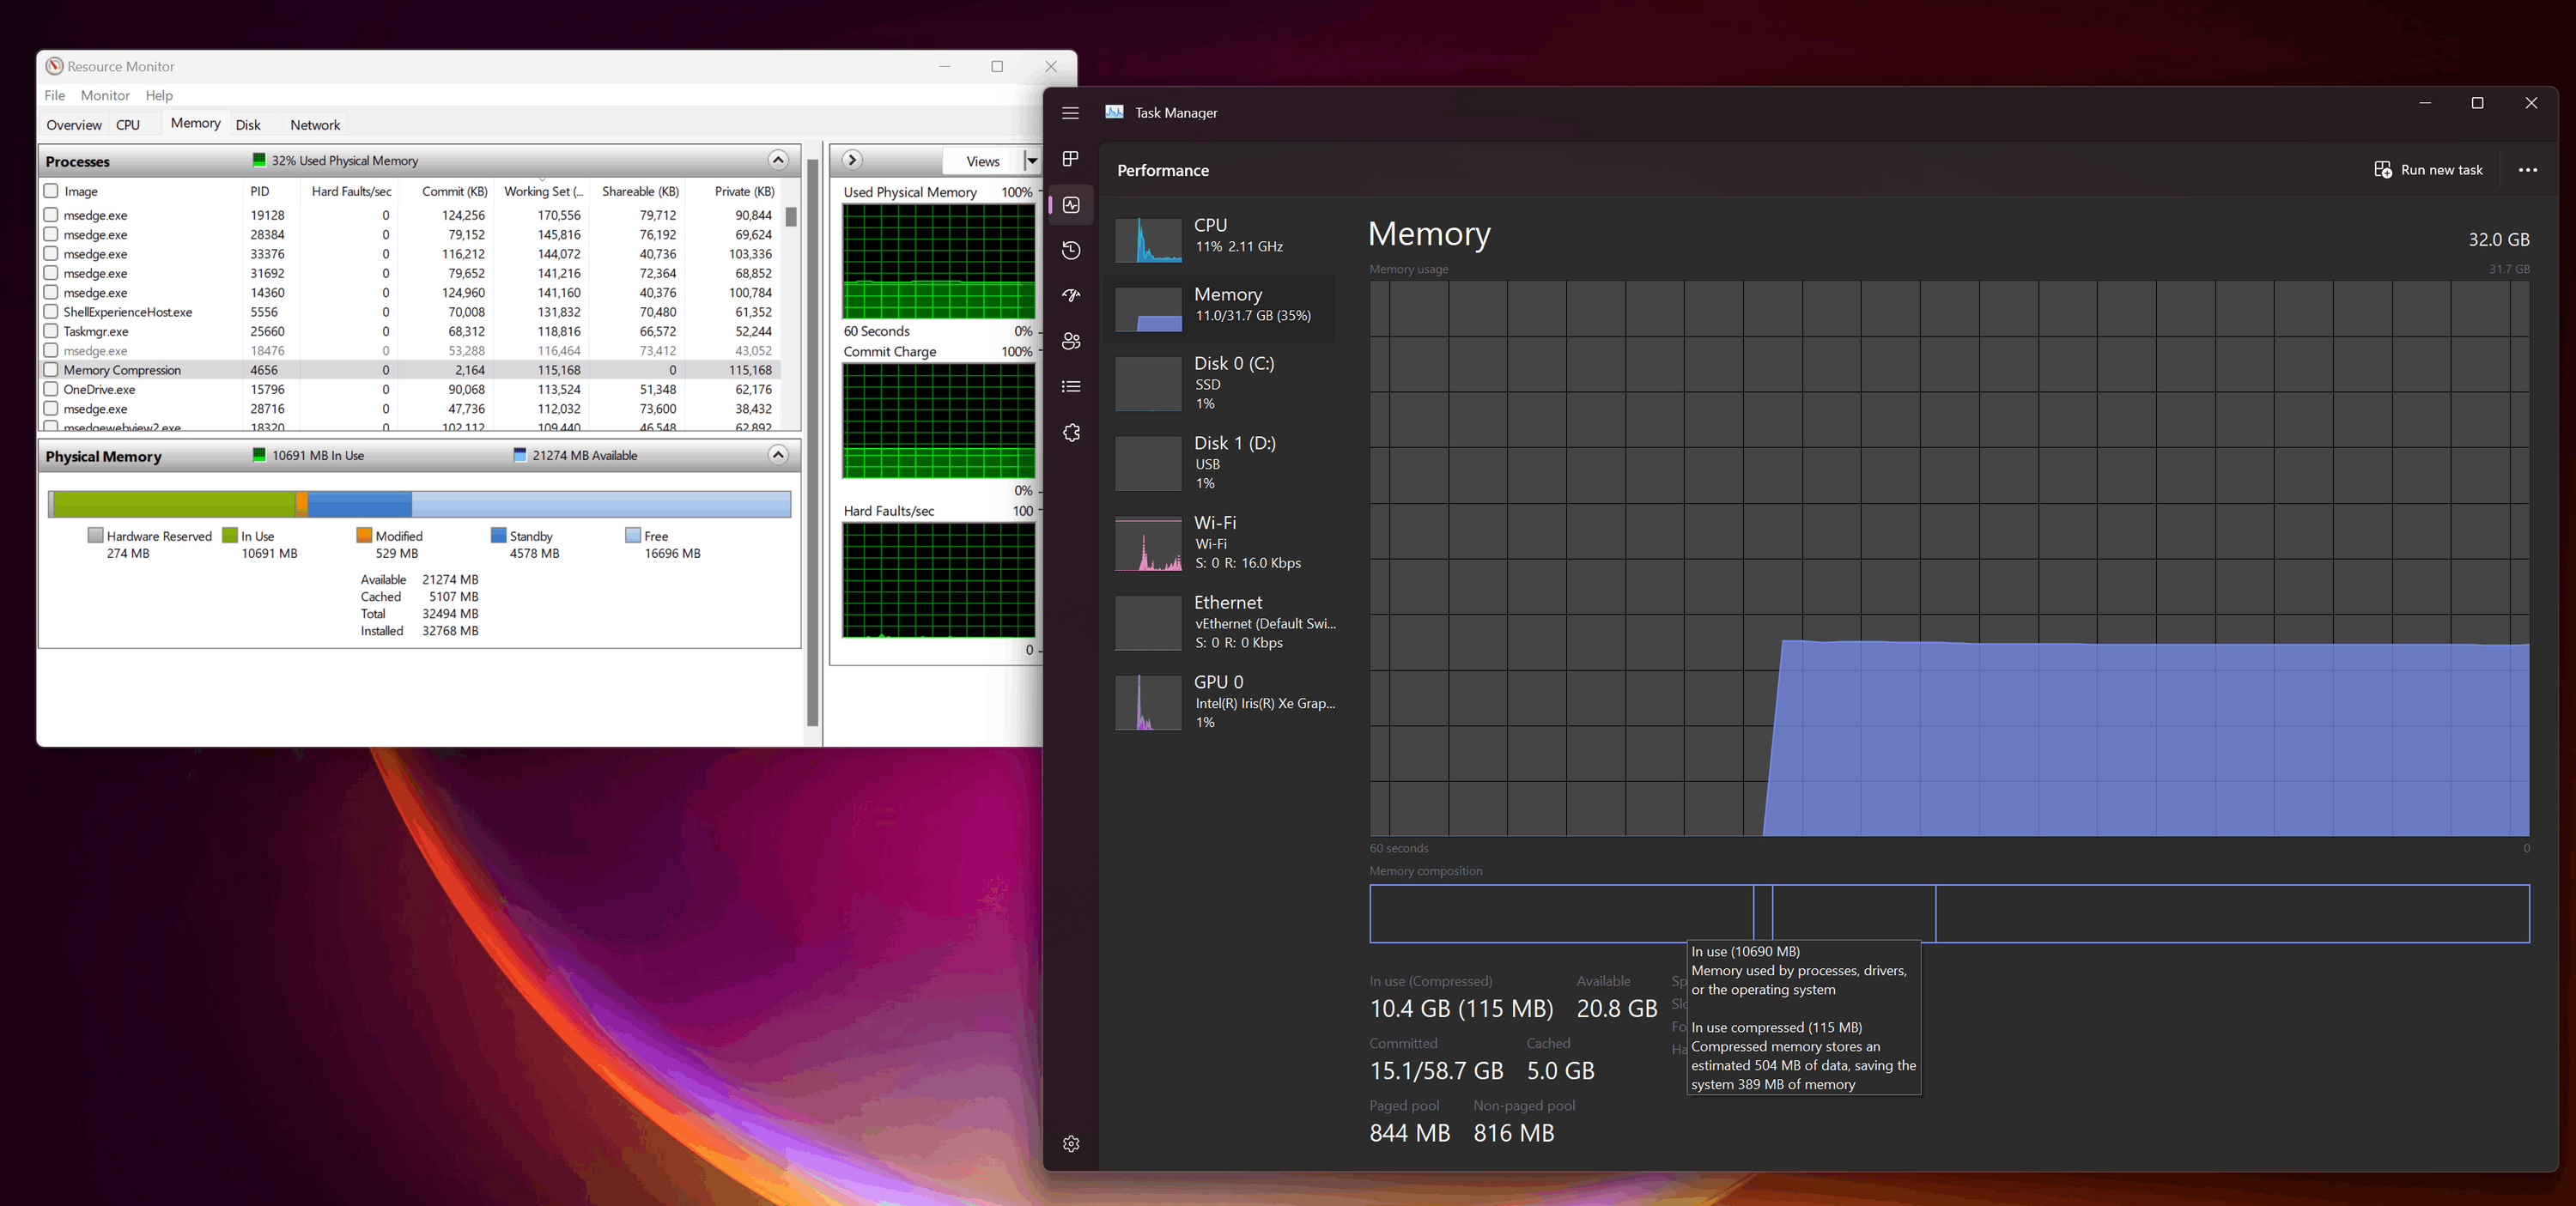Sort by Shareable (KB) column header
2576x1206 pixels.
[x=640, y=191]
